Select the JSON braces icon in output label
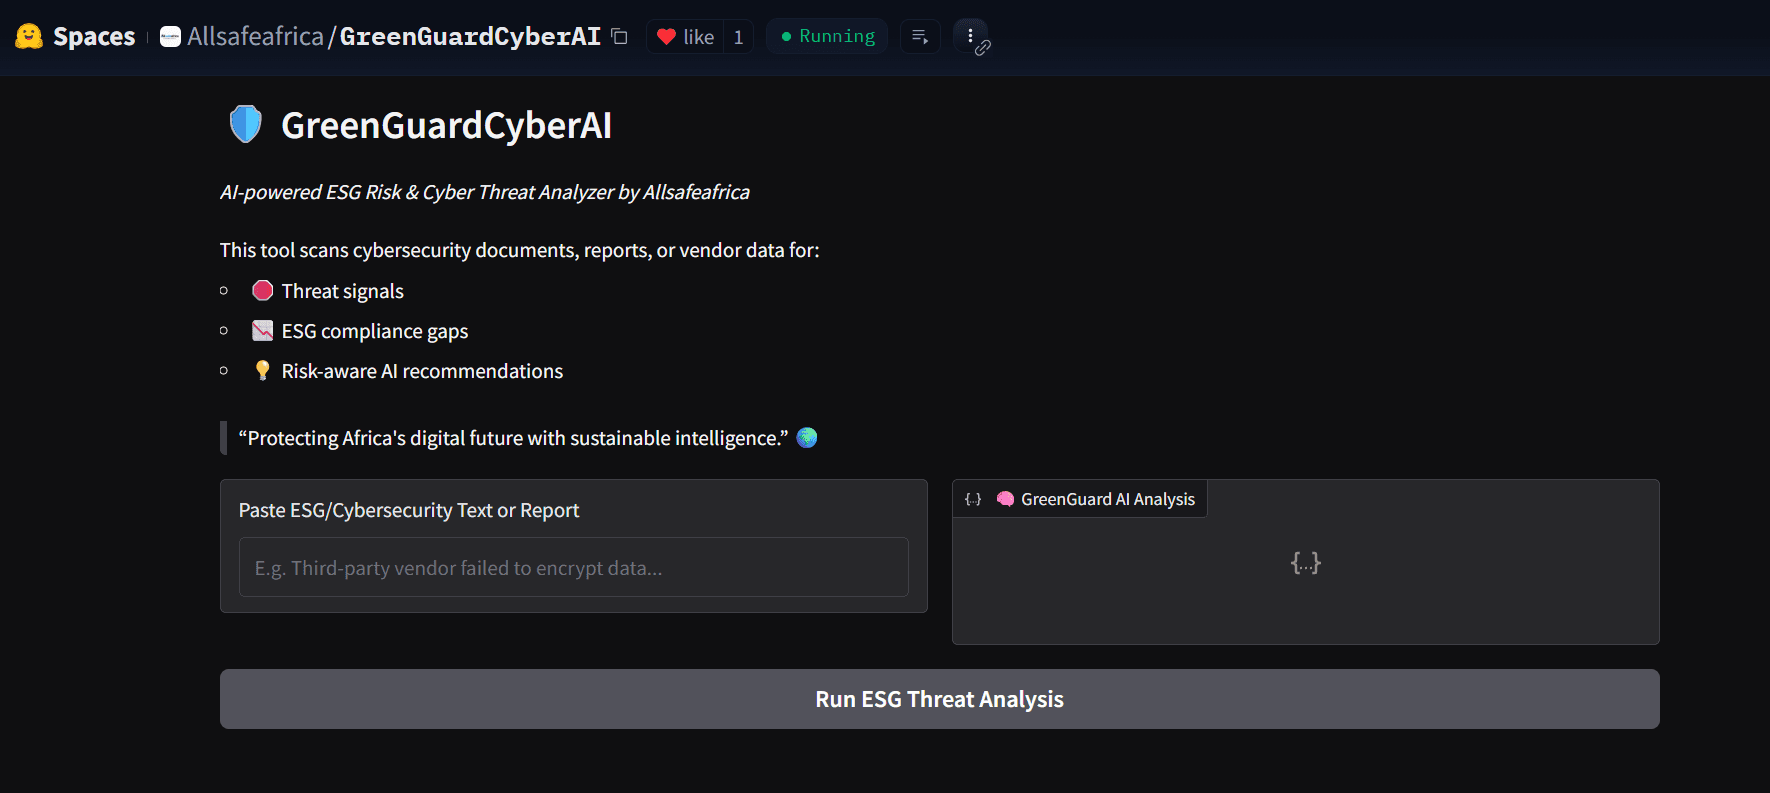Image resolution: width=1770 pixels, height=793 pixels. [973, 499]
